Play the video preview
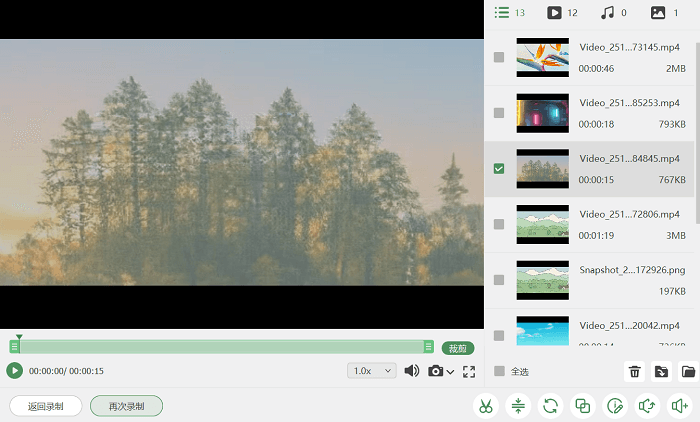 coord(14,371)
